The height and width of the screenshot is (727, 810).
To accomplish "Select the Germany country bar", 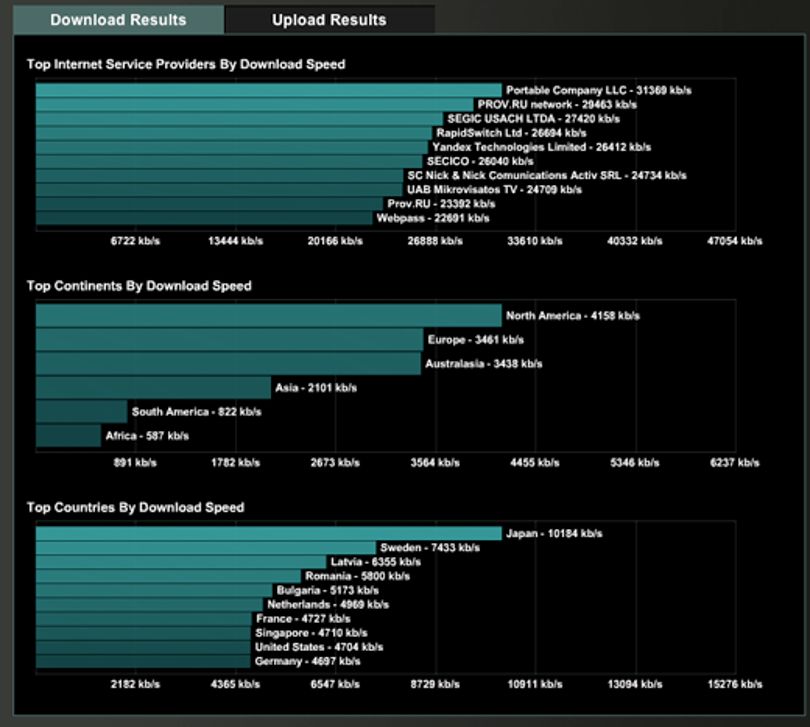I will tap(143, 661).
